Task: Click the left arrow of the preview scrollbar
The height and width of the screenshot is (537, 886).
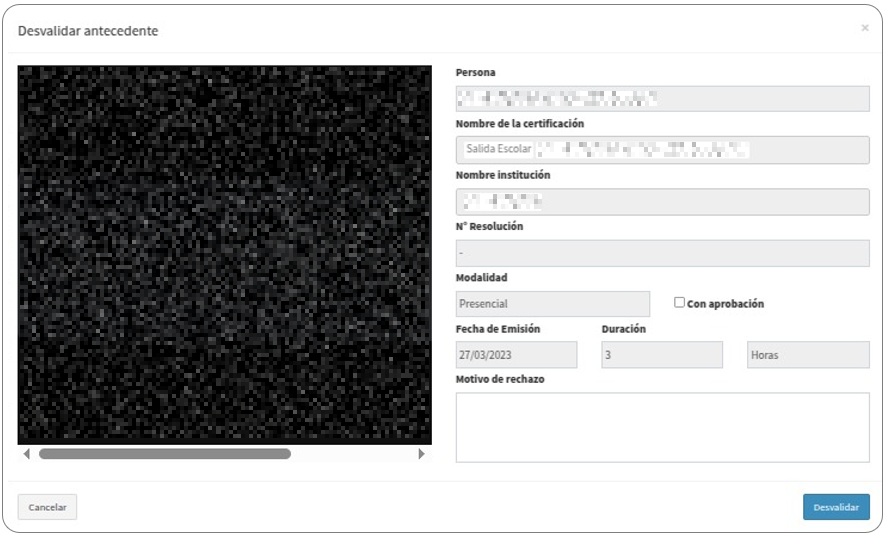Action: coord(27,454)
